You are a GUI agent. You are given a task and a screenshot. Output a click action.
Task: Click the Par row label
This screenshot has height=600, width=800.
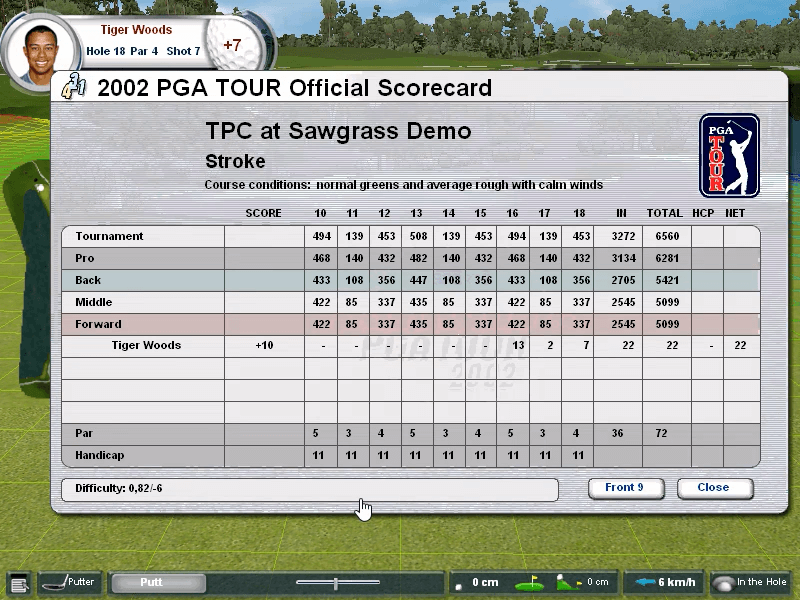pos(84,433)
